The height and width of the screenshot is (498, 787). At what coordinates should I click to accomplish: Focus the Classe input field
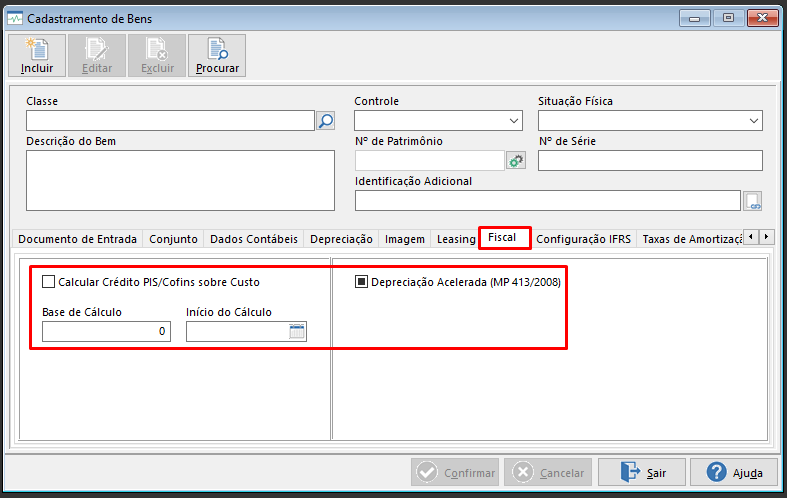coord(171,121)
